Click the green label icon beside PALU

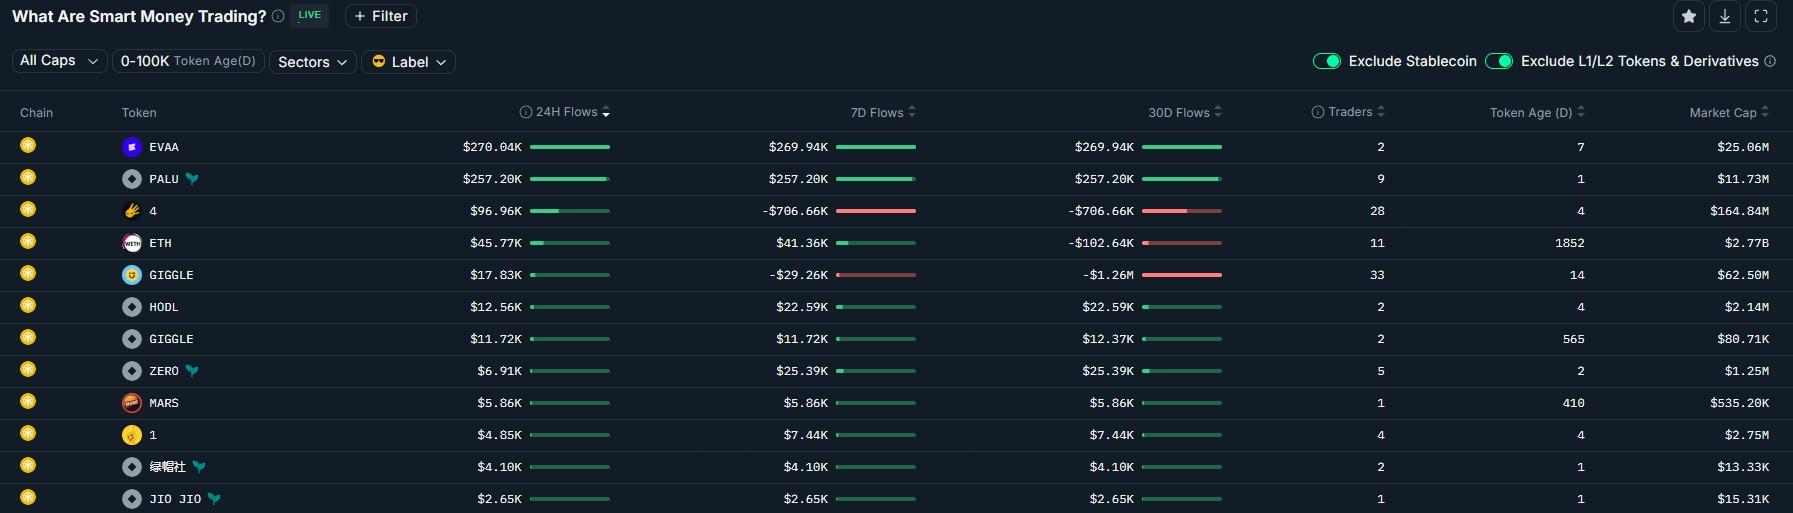pos(192,179)
